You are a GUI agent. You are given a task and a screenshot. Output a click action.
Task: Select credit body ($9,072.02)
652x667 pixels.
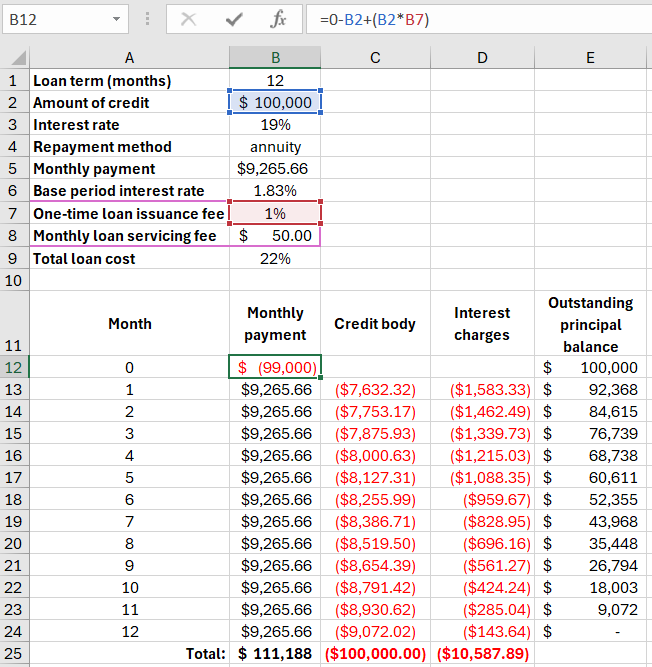pos(375,632)
